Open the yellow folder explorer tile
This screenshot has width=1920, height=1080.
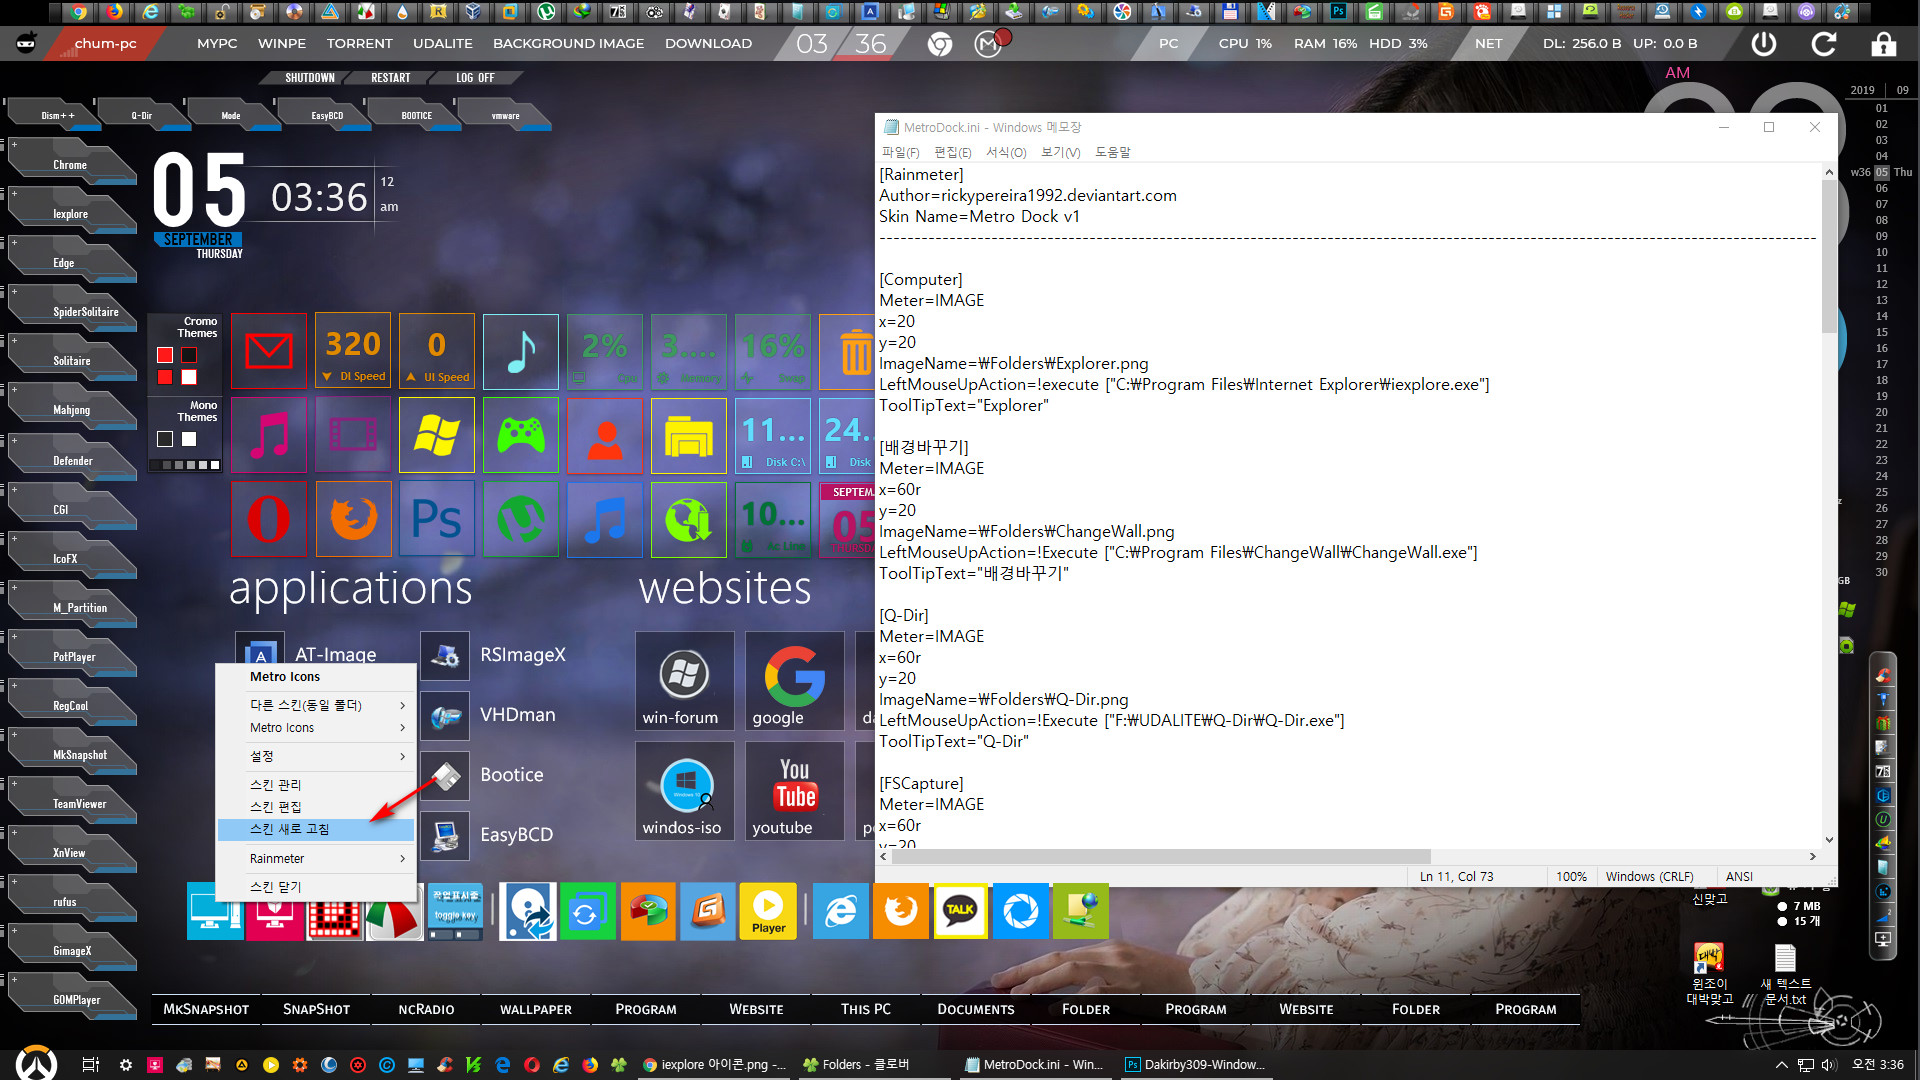689,435
